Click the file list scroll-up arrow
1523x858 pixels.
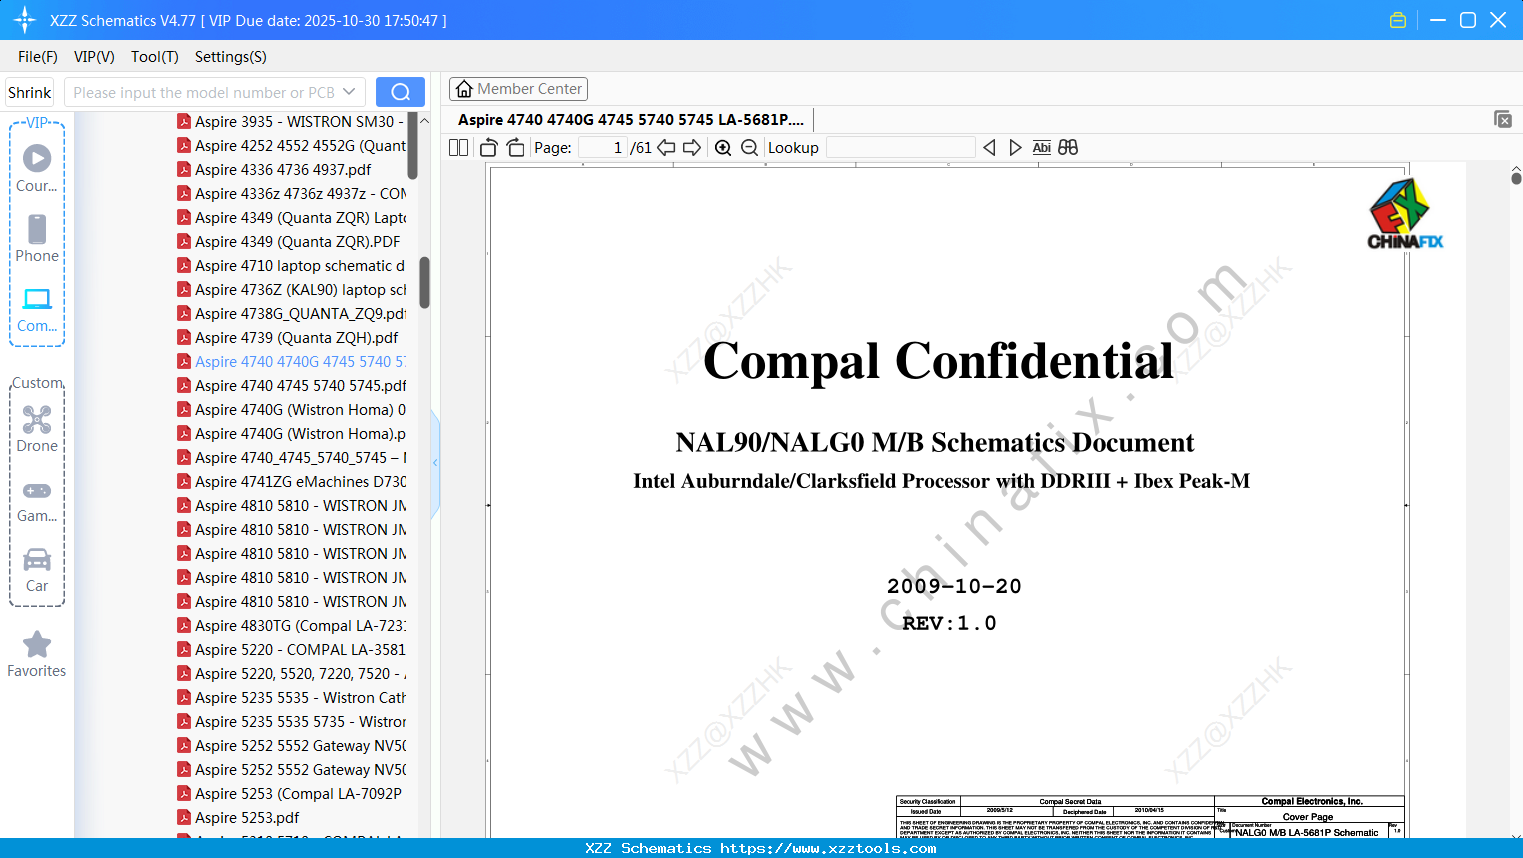(x=424, y=120)
